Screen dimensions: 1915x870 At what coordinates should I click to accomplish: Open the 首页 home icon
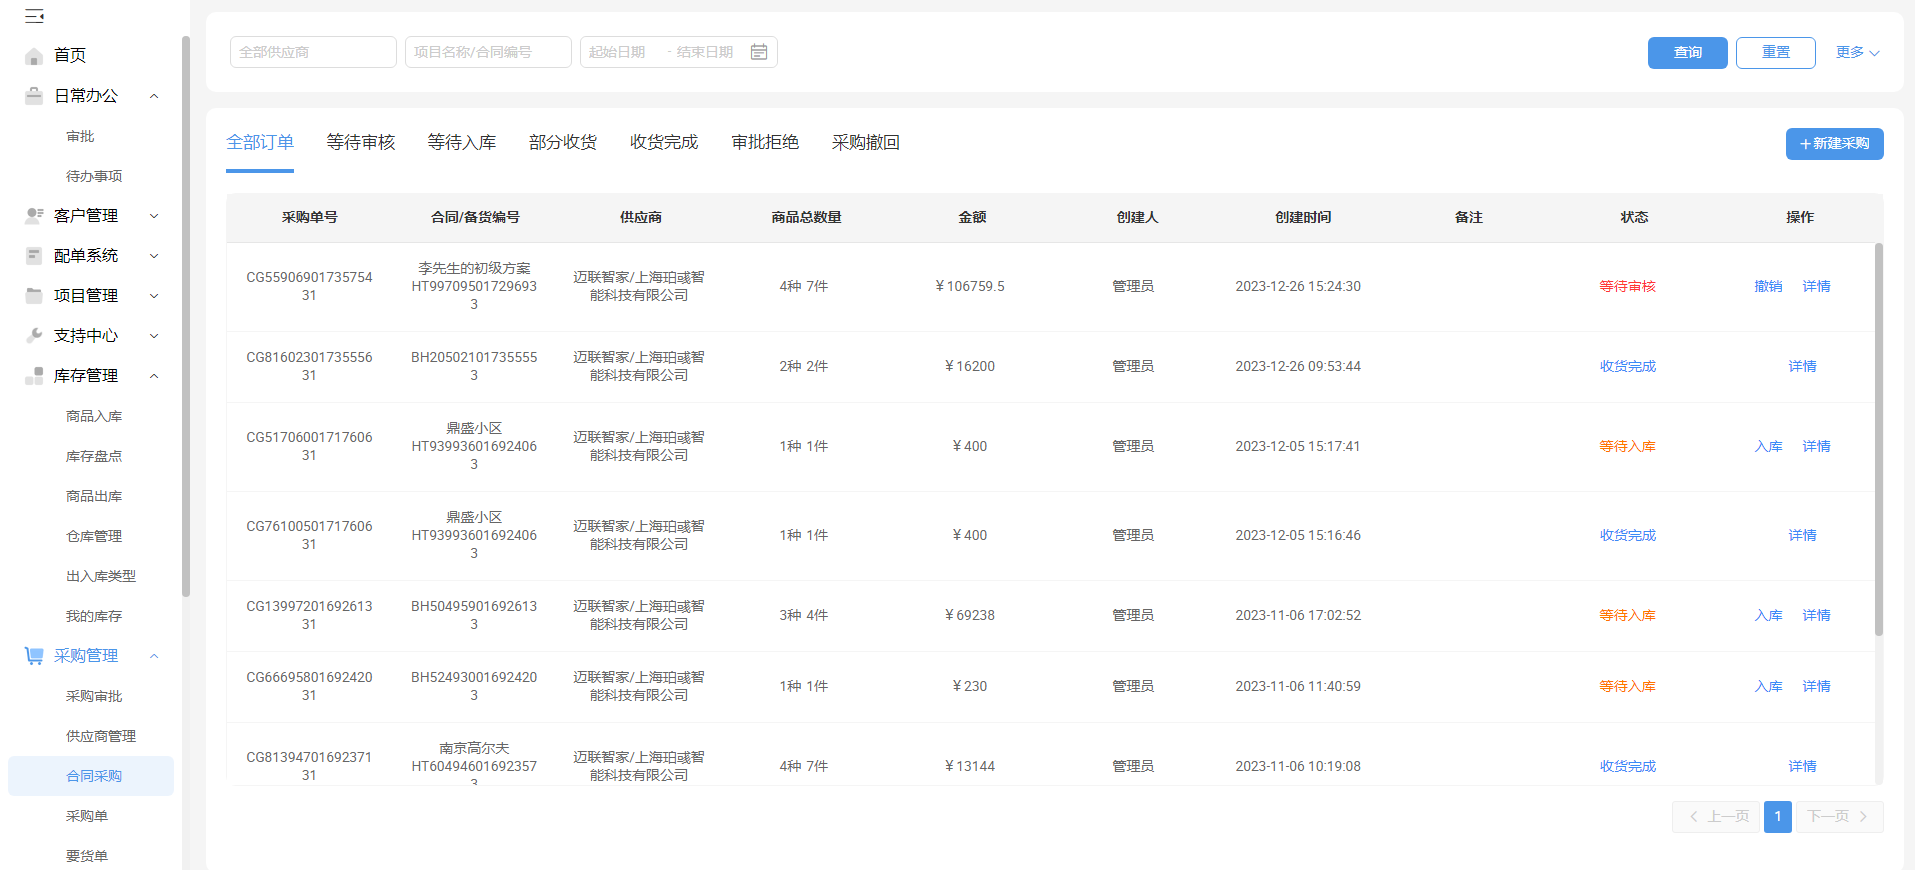pos(34,56)
